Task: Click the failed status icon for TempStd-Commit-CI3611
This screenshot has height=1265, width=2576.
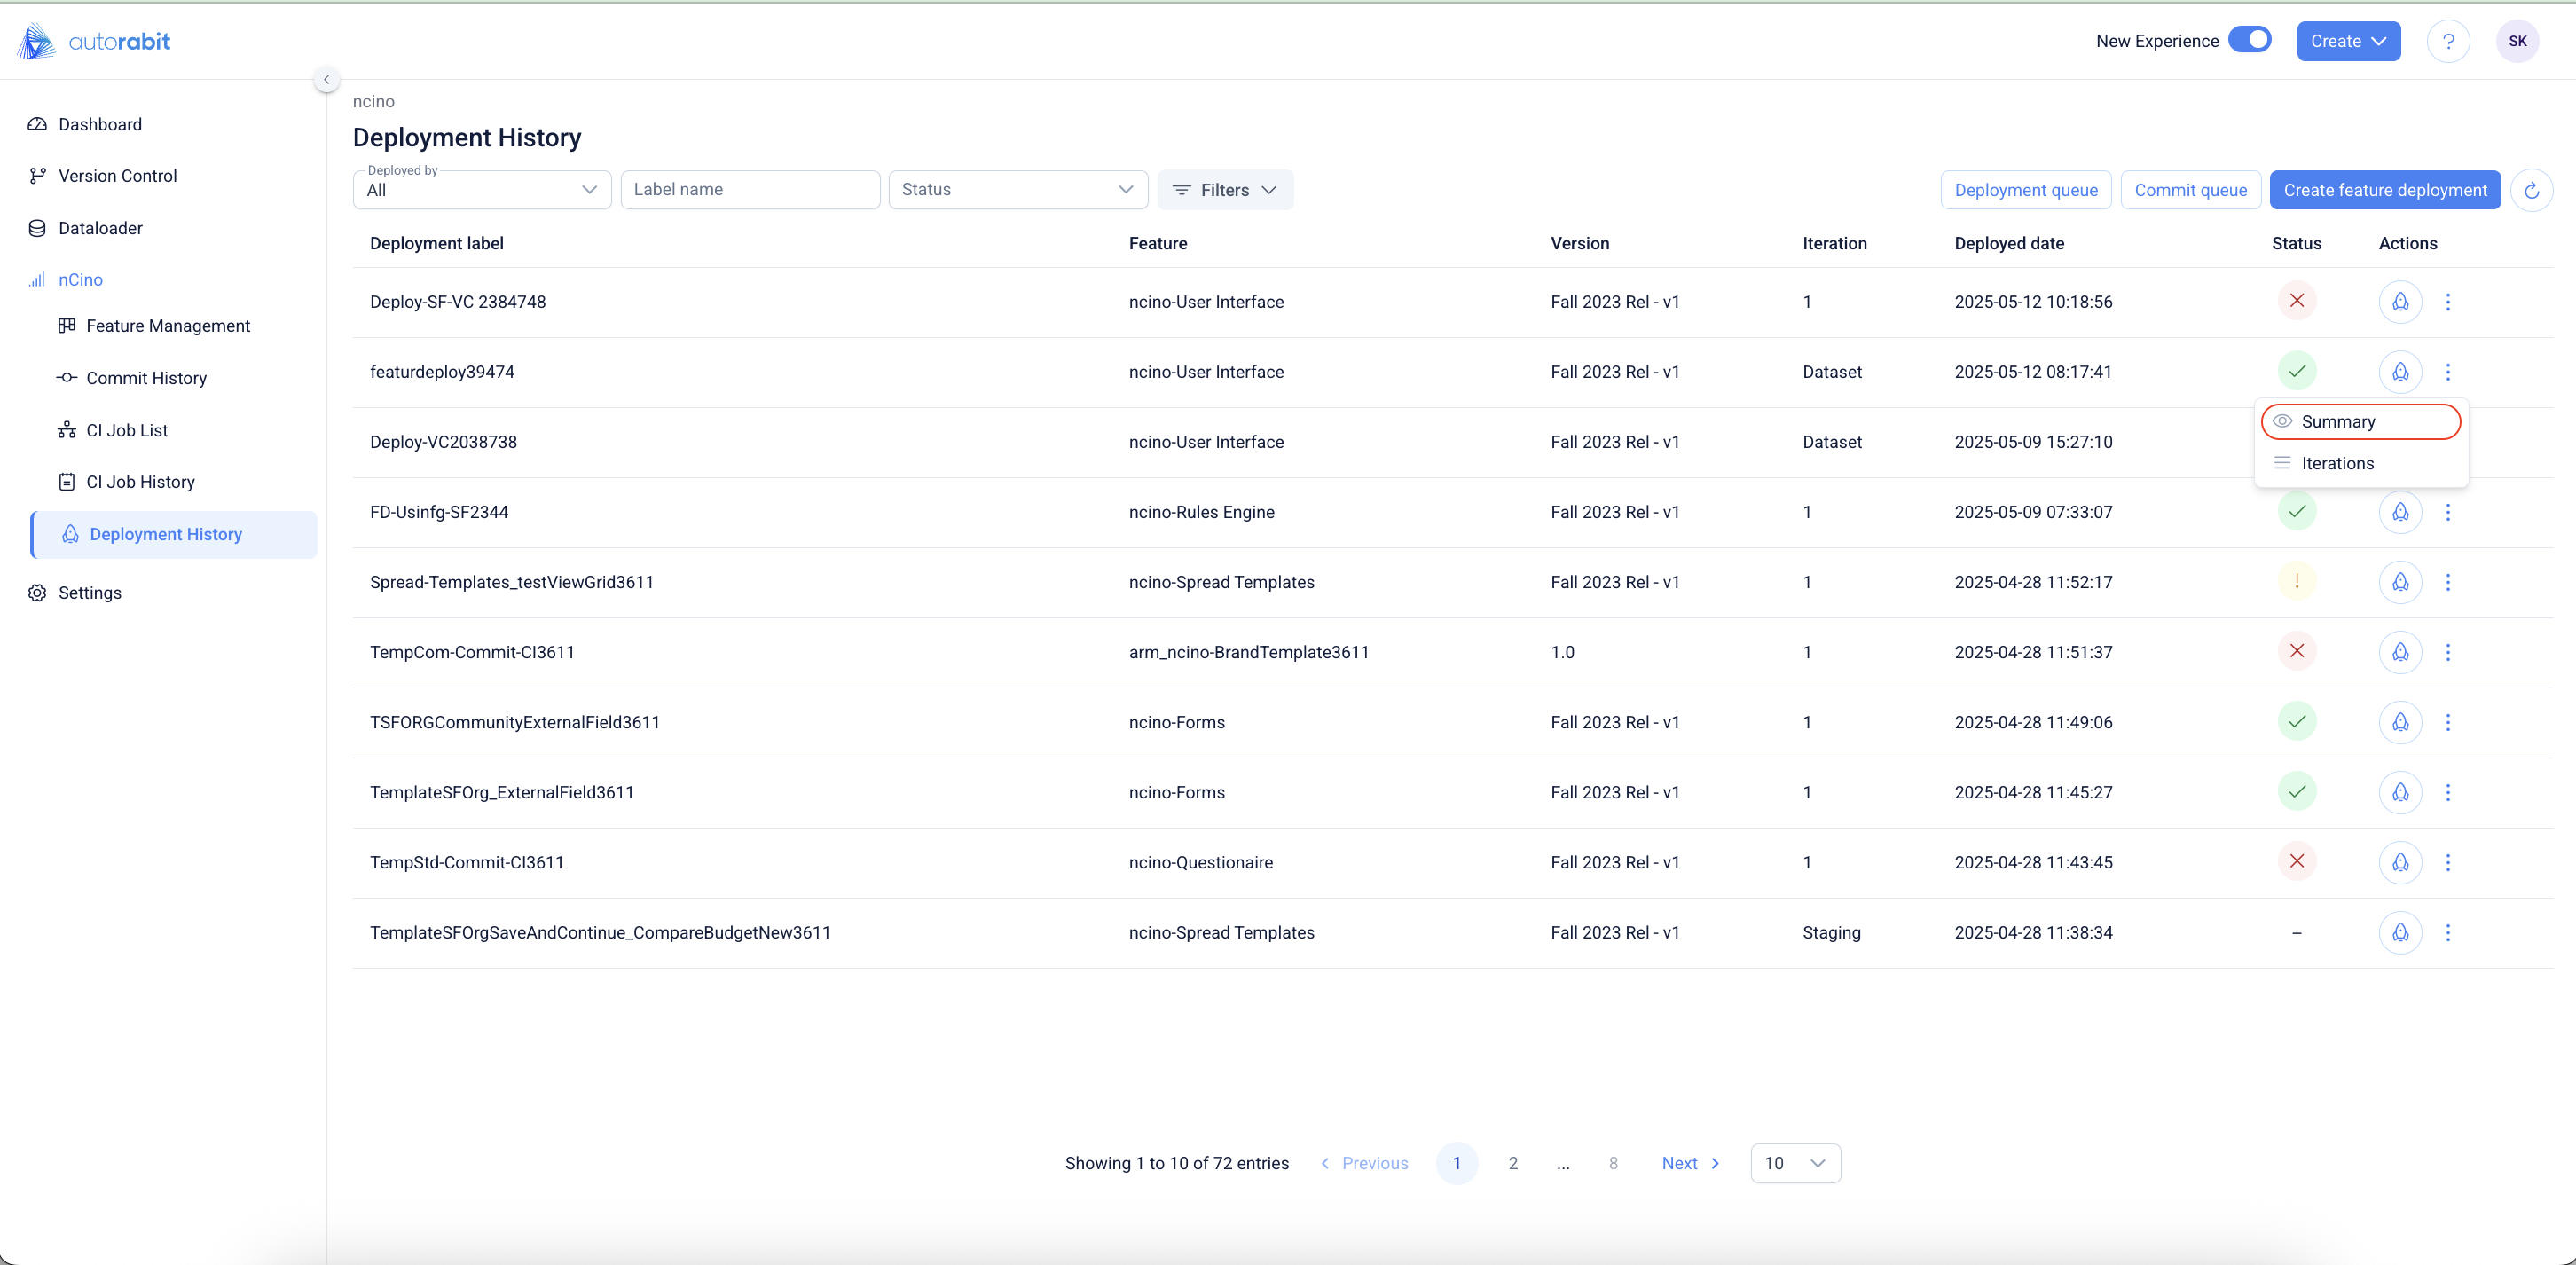Action: [2297, 862]
